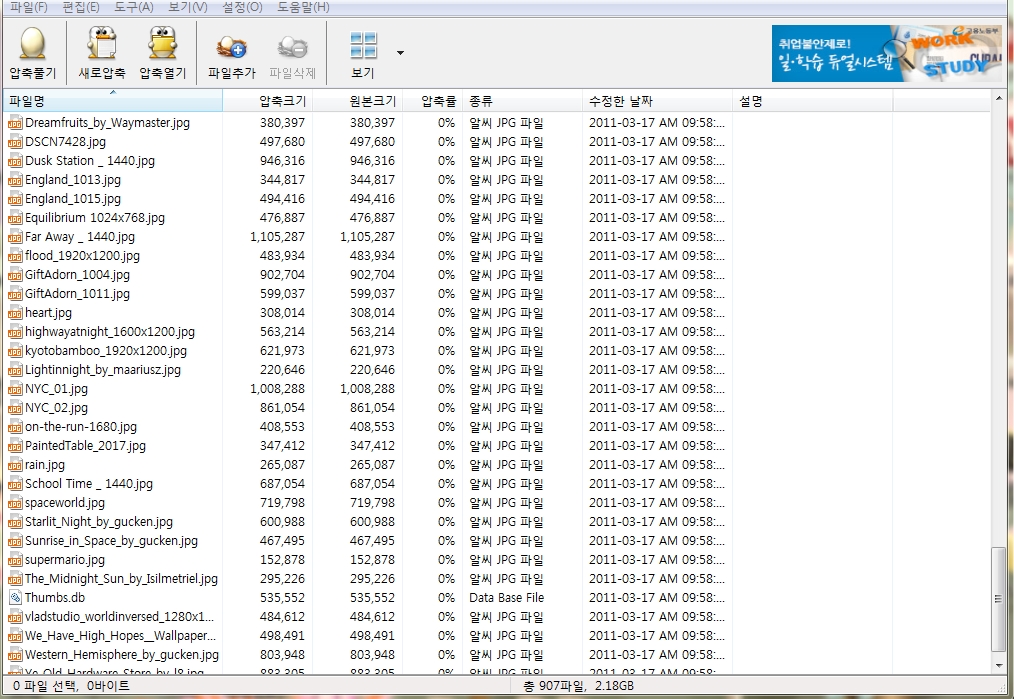
Task: Click the 압축풀기 (extract) egg icon
Action: (33, 45)
